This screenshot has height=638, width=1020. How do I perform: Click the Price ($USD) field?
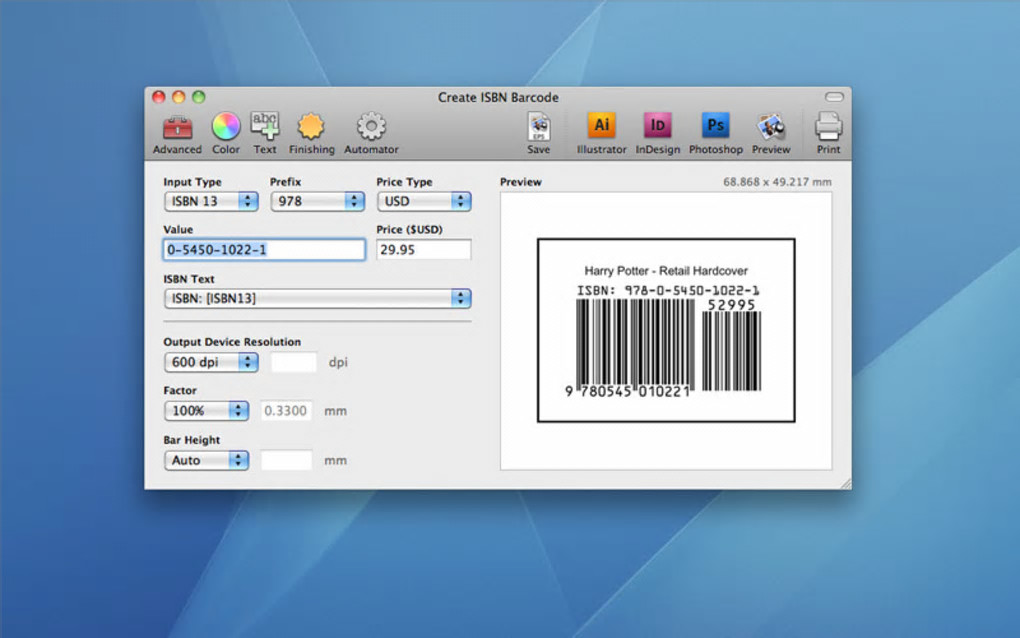[x=423, y=250]
